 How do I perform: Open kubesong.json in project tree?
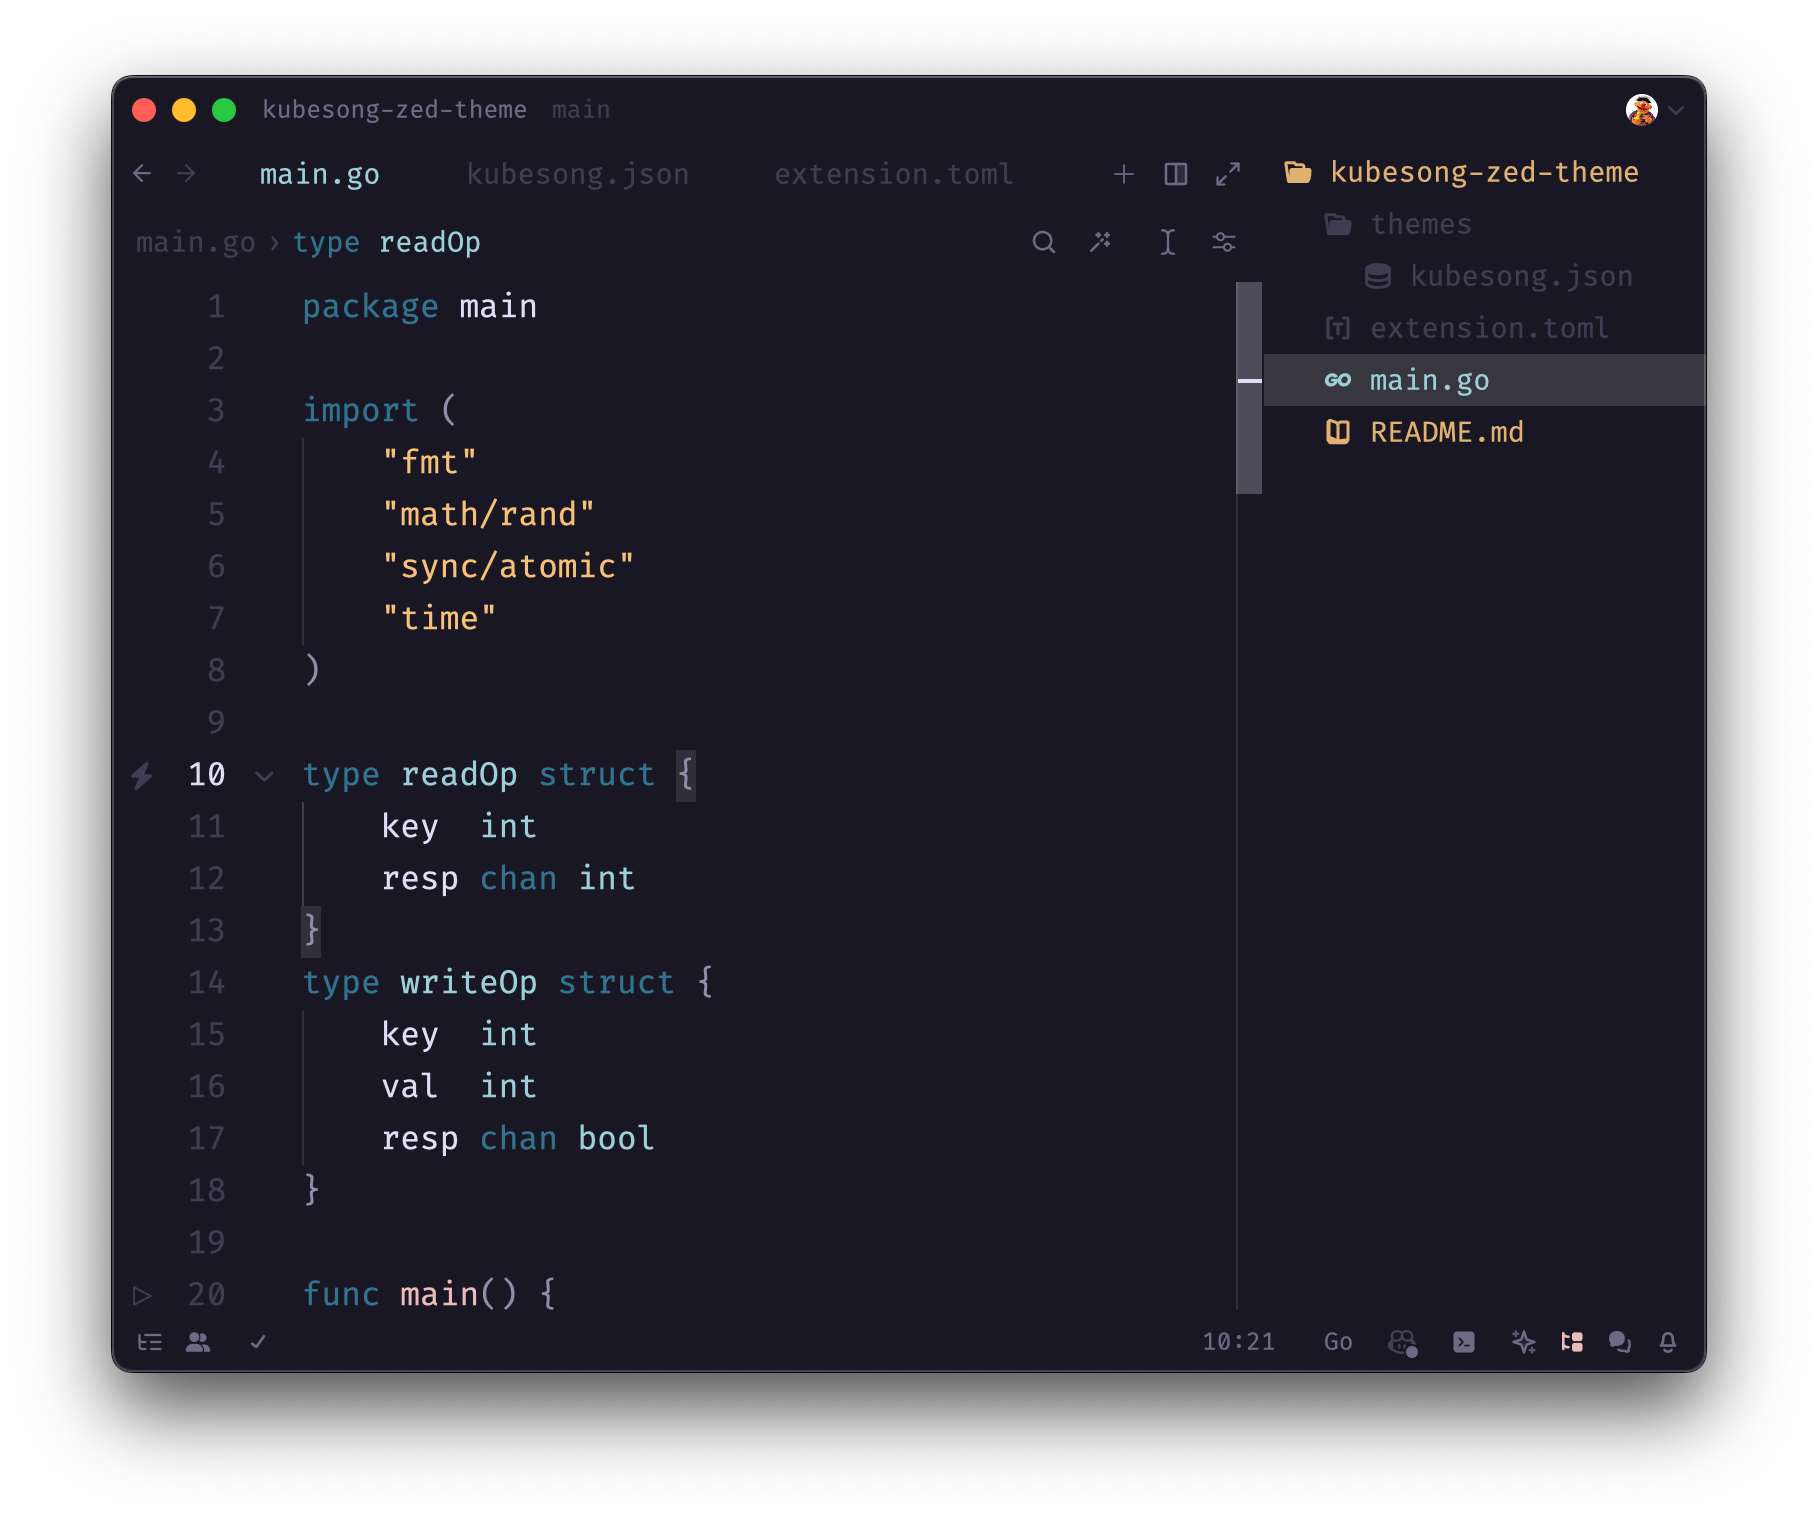point(1485,276)
